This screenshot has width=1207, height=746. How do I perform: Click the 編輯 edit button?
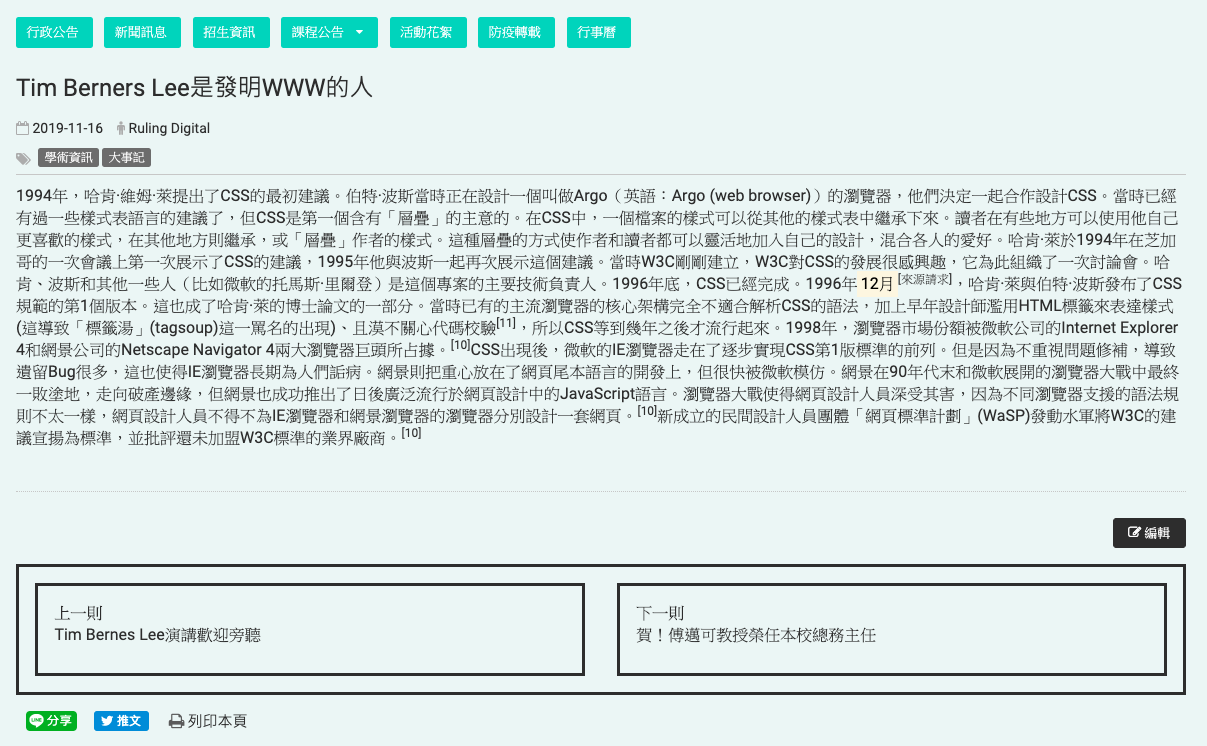tap(1149, 533)
